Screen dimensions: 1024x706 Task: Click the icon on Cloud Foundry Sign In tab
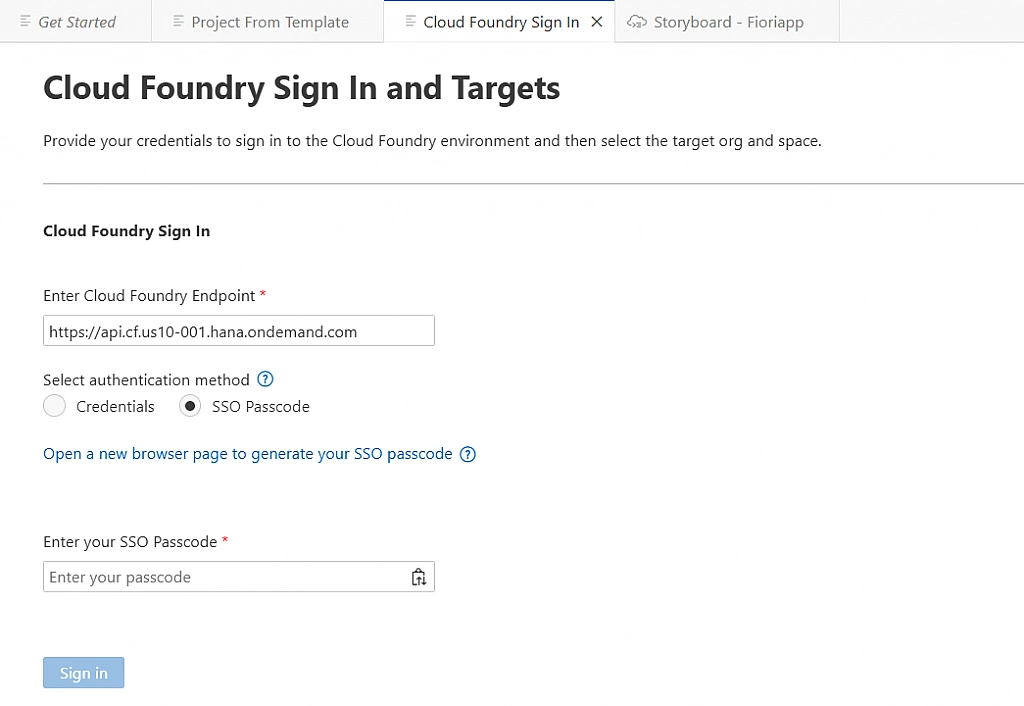411,22
